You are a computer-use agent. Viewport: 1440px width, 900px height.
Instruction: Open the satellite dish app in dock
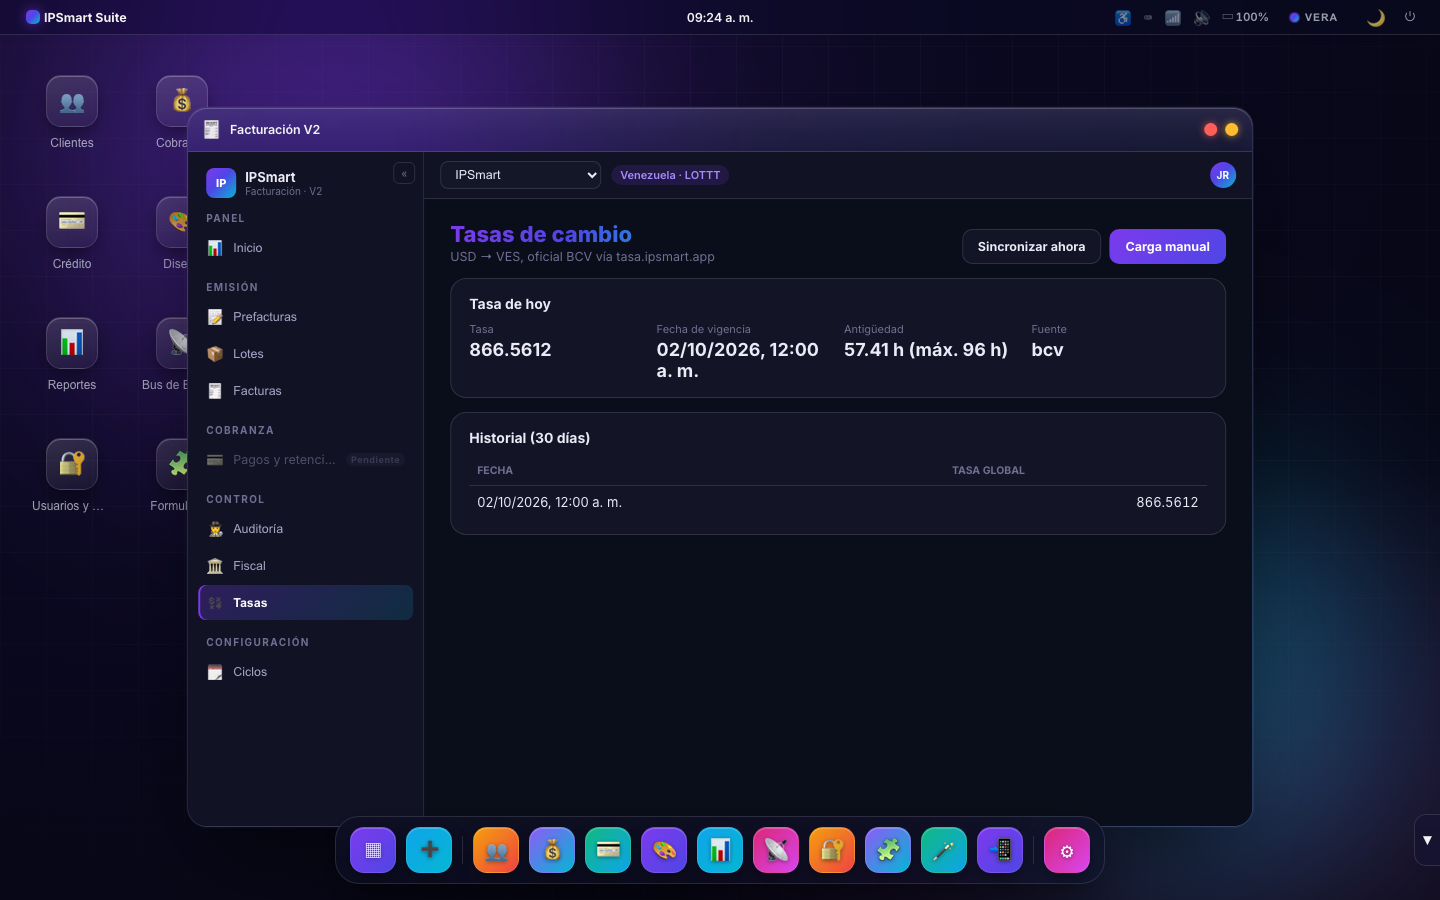pyautogui.click(x=776, y=850)
